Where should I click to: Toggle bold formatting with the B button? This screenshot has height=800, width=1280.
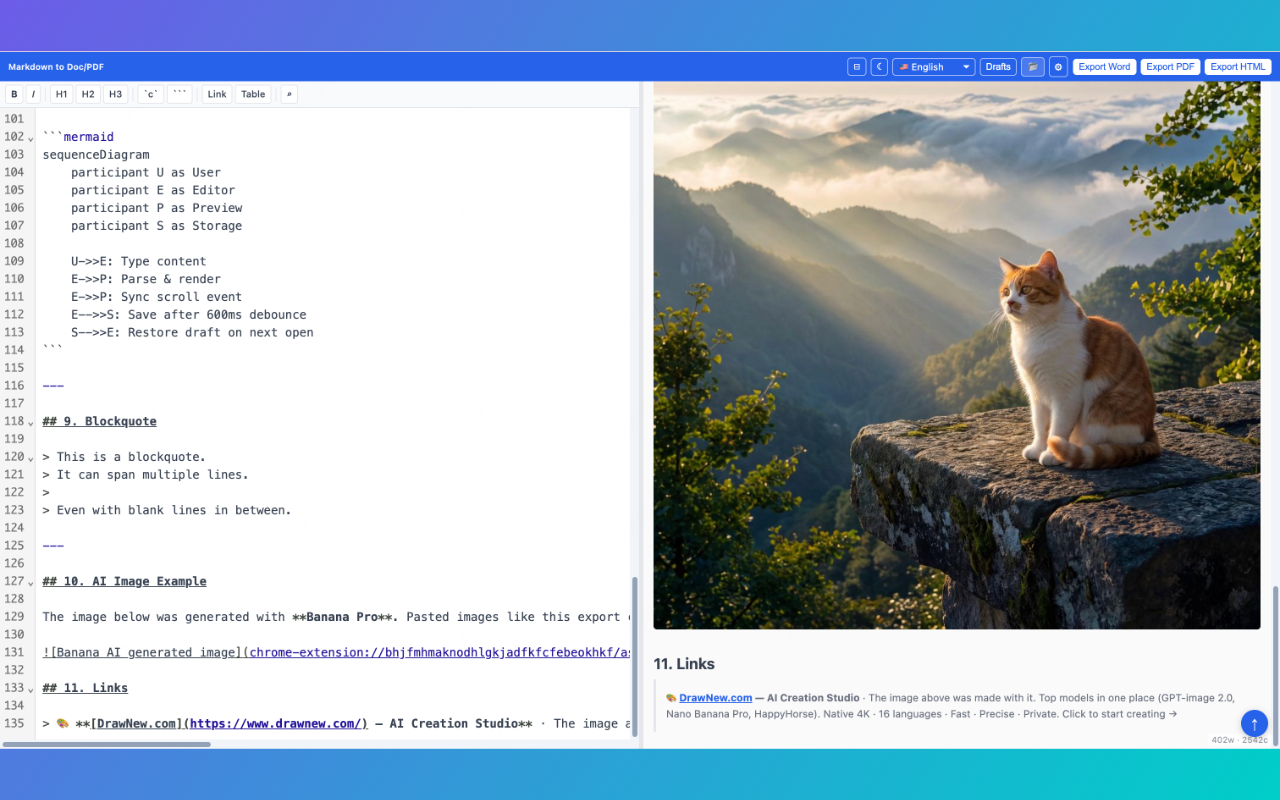(14, 94)
